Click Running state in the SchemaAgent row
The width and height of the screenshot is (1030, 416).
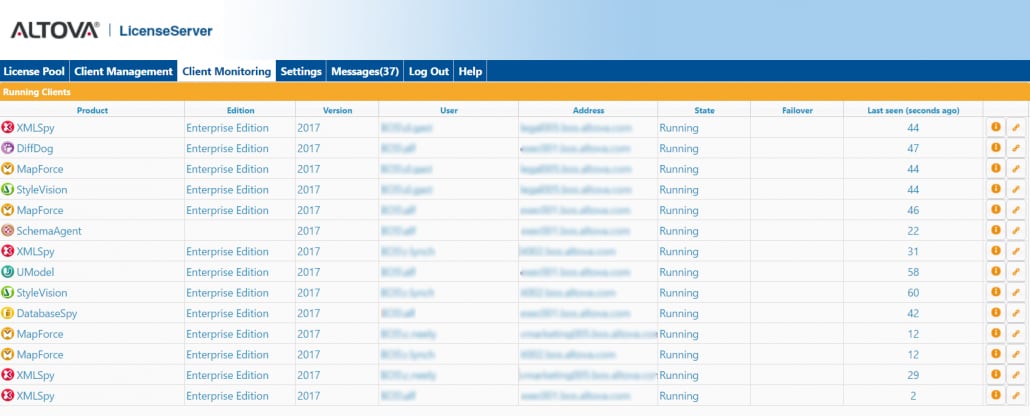(x=679, y=231)
